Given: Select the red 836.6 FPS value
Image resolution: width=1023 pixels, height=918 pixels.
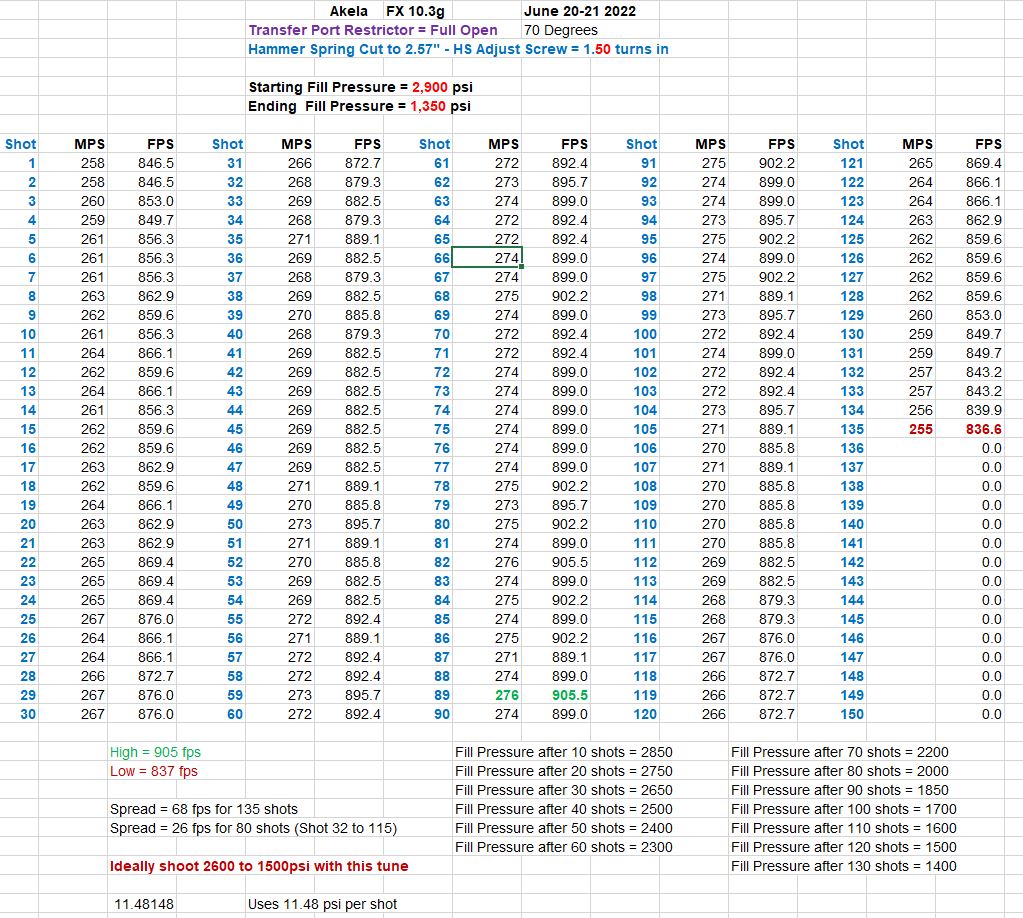Looking at the screenshot, I should pyautogui.click(x=984, y=429).
